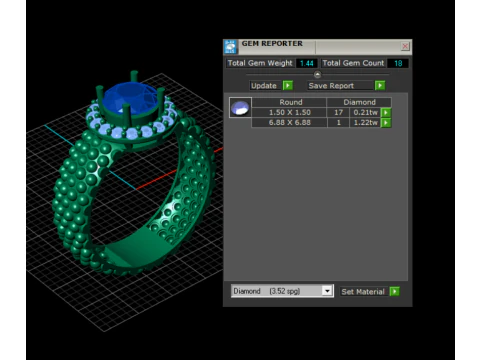The image size is (480, 360).
Task: Click the Gem Reporter logo icon
Action: (x=230, y=47)
